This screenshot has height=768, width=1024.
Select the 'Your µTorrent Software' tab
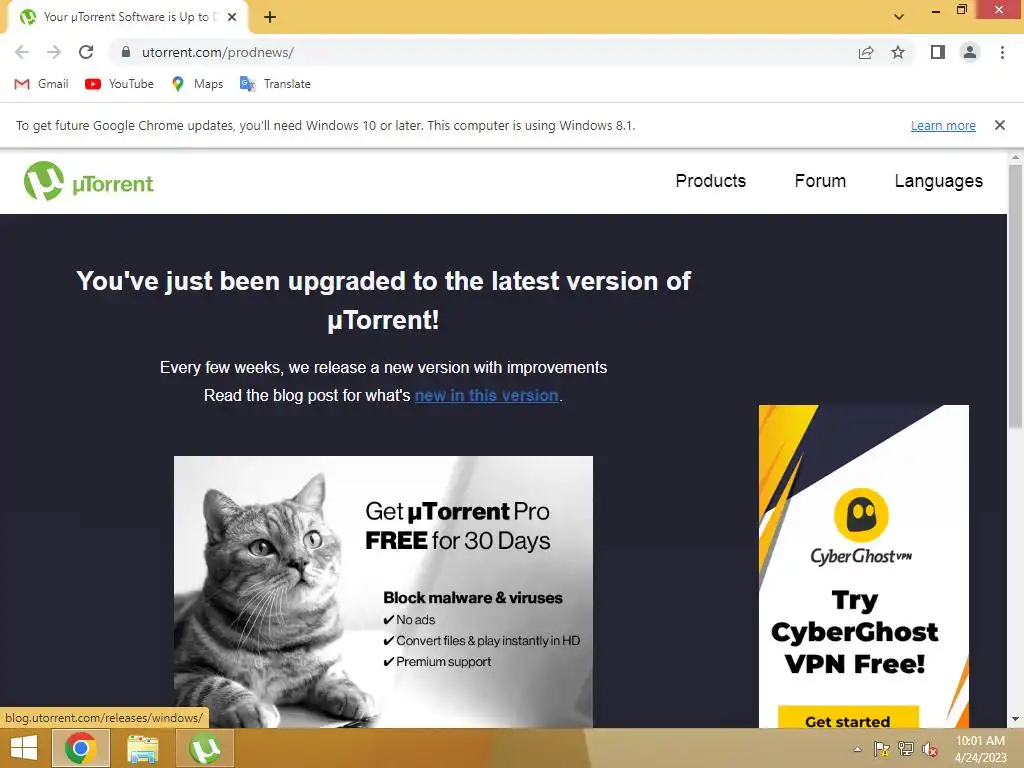click(x=127, y=17)
